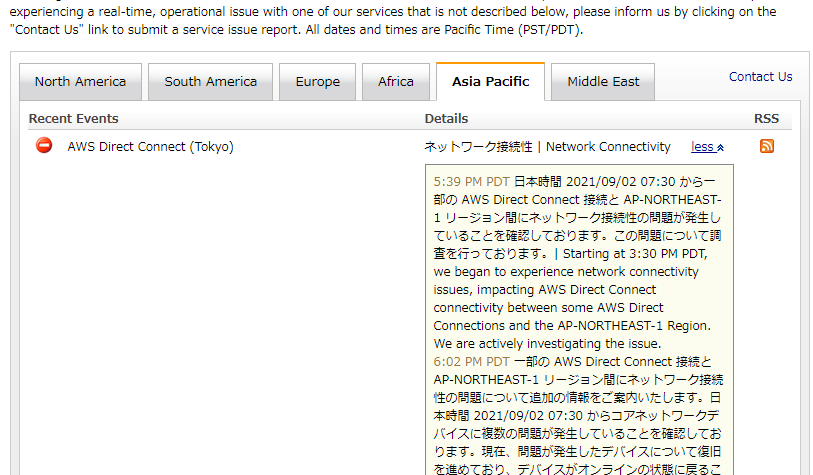Open the RSS feed icon for Direct Connect Tokyo
The width and height of the screenshot is (813, 475).
click(766, 146)
